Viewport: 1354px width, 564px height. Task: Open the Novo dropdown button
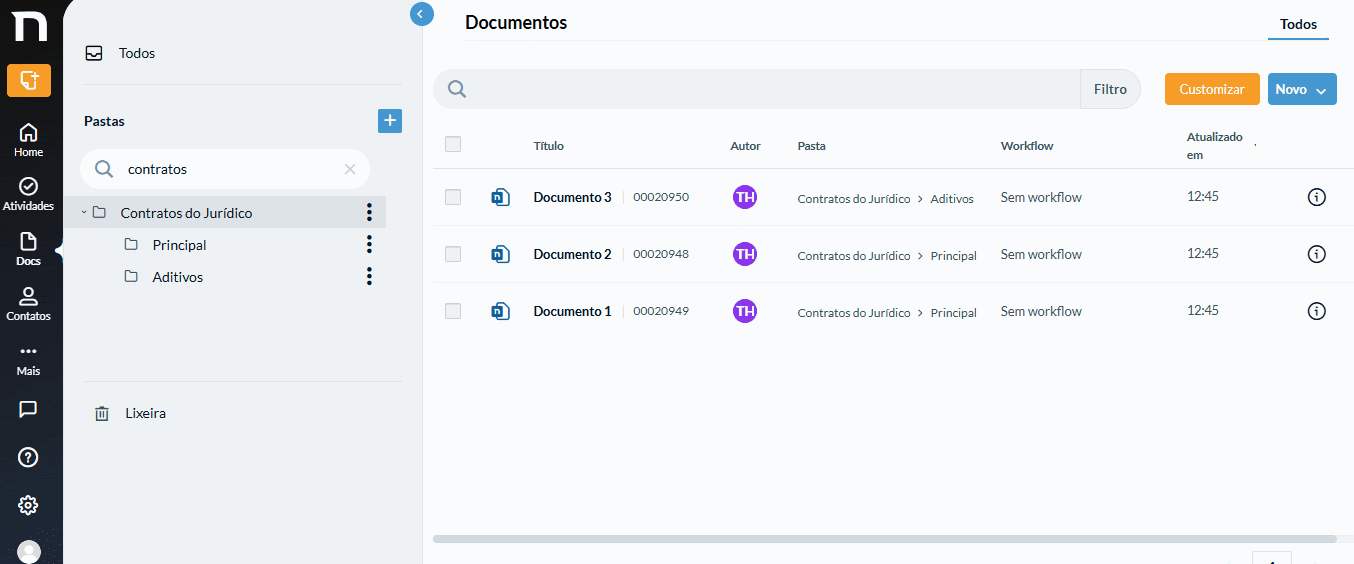[x=1302, y=89]
